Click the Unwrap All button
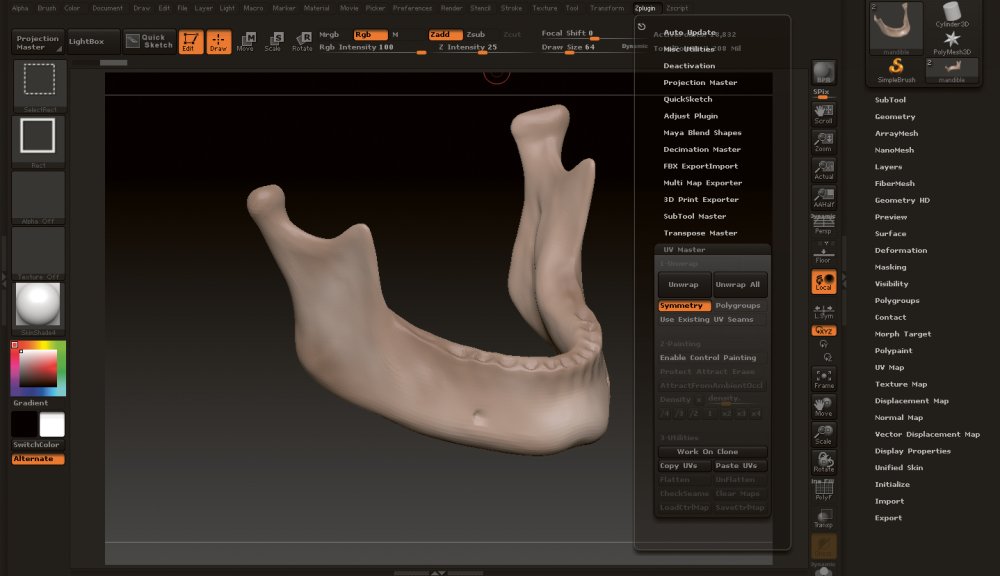 pyautogui.click(x=738, y=284)
